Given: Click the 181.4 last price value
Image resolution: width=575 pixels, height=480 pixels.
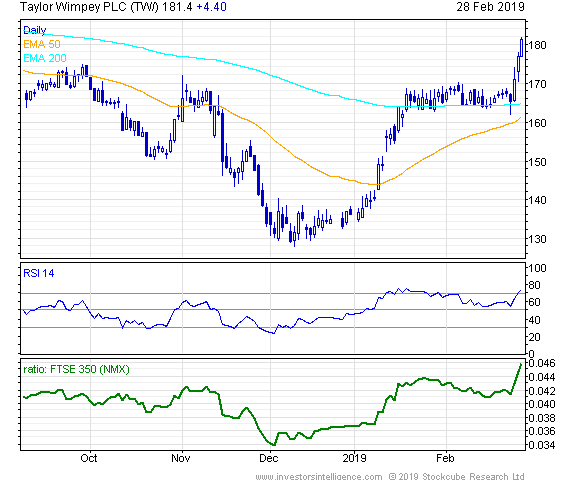Looking at the screenshot, I should (x=177, y=7).
